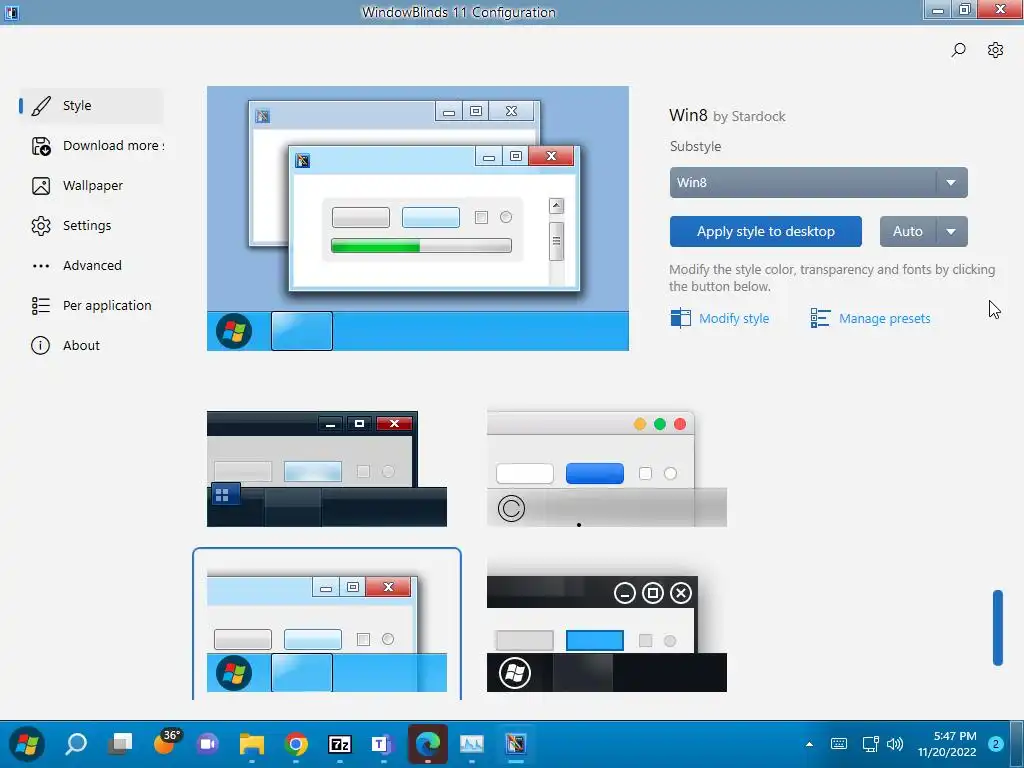Open the volume speaker tray icon
The width and height of the screenshot is (1024, 768).
(x=895, y=744)
